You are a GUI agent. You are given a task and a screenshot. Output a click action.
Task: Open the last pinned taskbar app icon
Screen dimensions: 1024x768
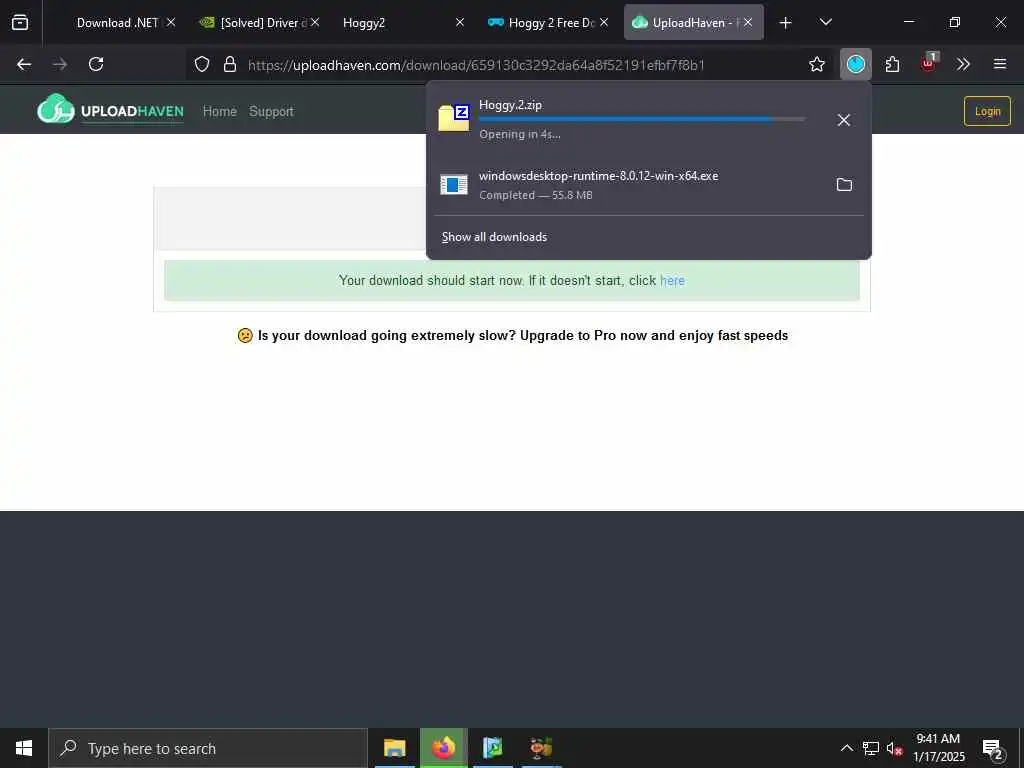[541, 748]
